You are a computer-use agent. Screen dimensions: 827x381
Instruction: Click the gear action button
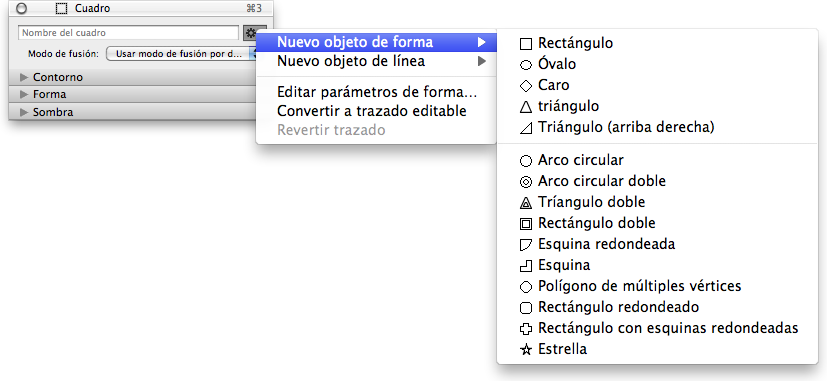tap(249, 33)
